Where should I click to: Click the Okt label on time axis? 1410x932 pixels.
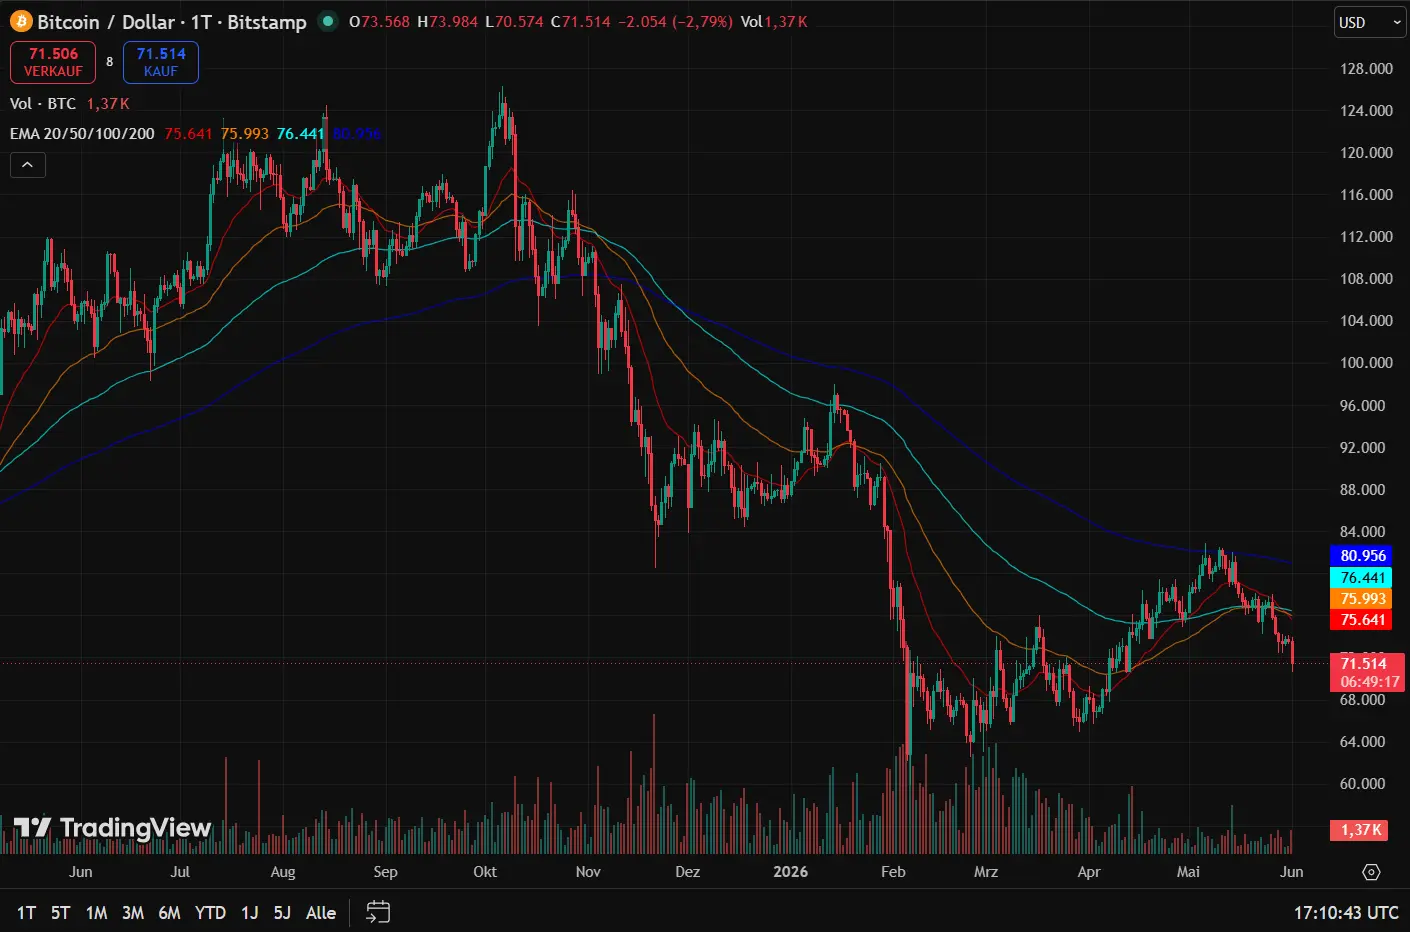485,872
